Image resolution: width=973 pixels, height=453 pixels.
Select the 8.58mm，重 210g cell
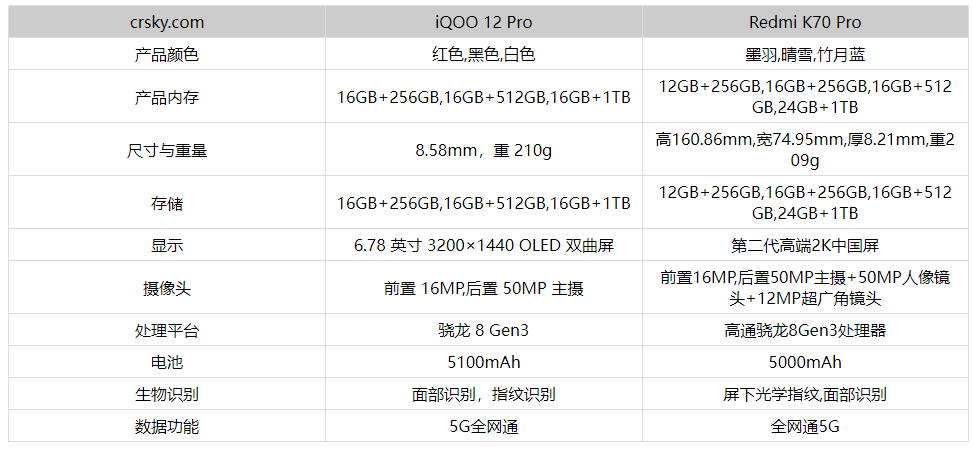click(484, 151)
